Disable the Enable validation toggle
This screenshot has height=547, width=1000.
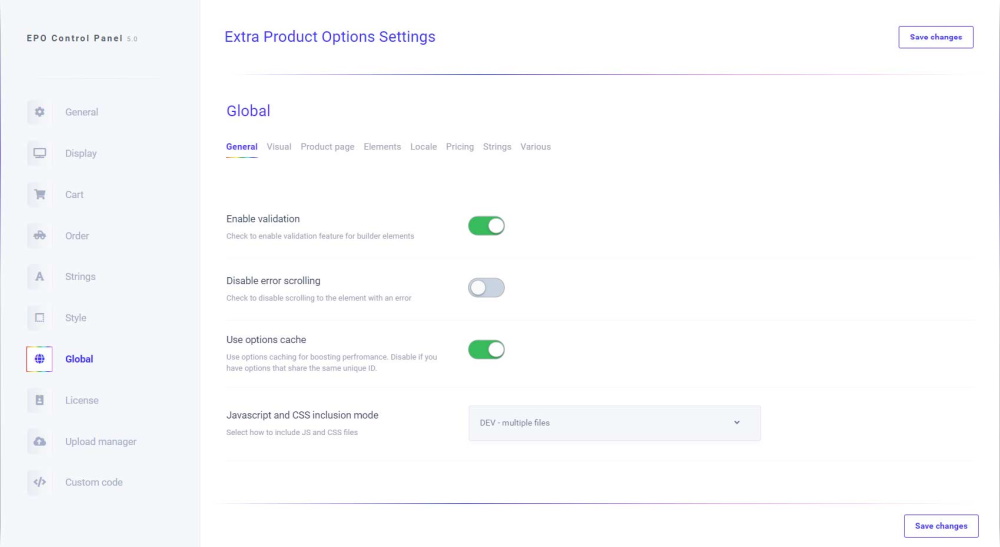pos(486,226)
